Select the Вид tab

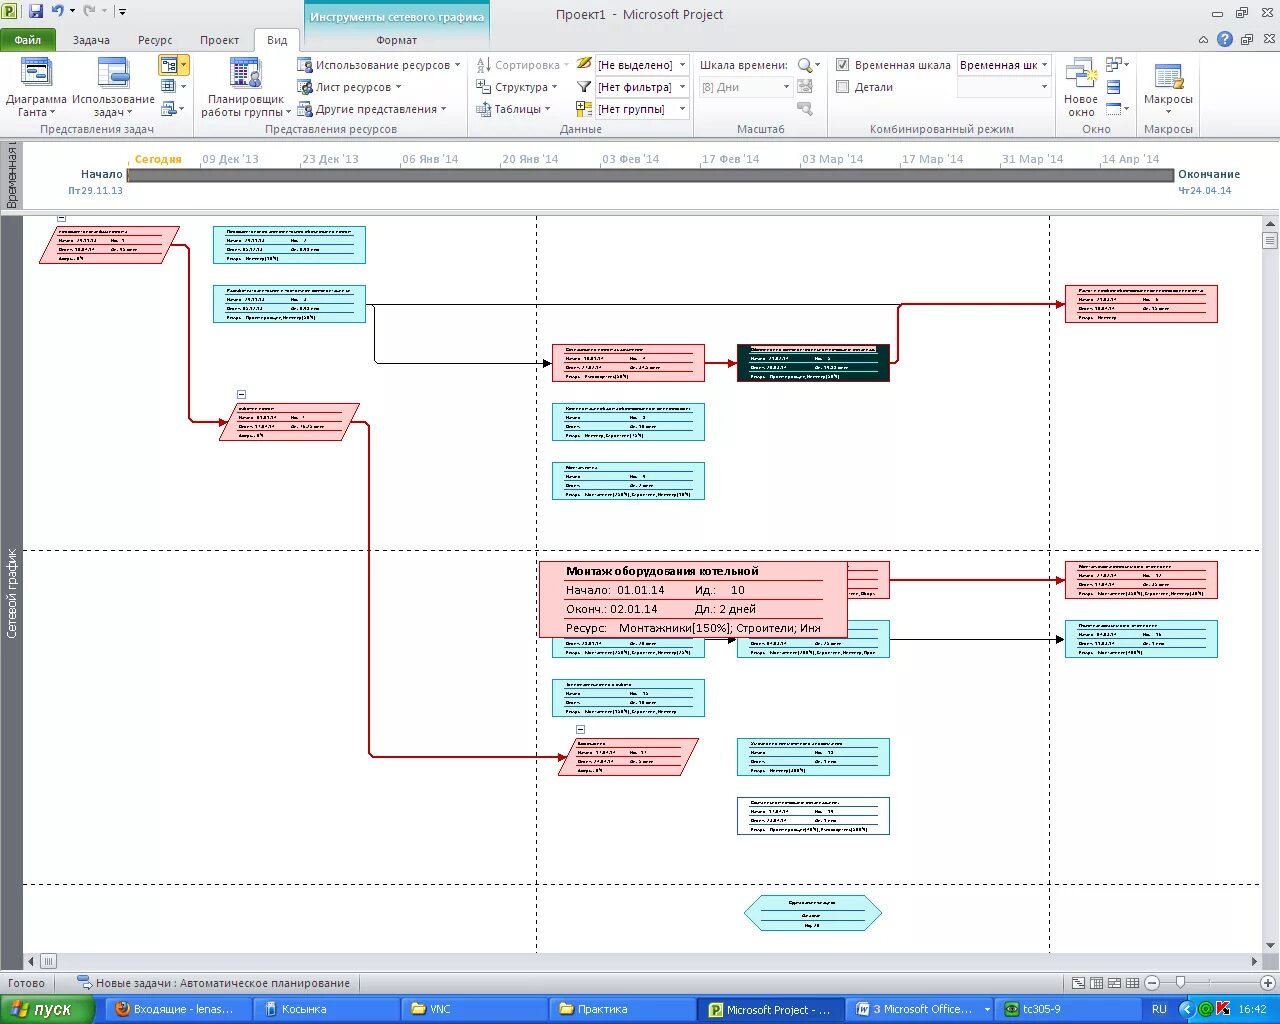click(x=277, y=40)
